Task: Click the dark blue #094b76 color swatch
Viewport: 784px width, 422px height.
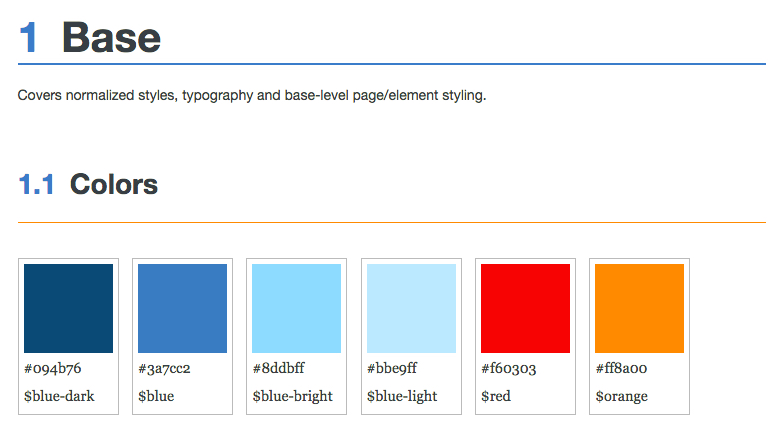Action: pos(68,308)
